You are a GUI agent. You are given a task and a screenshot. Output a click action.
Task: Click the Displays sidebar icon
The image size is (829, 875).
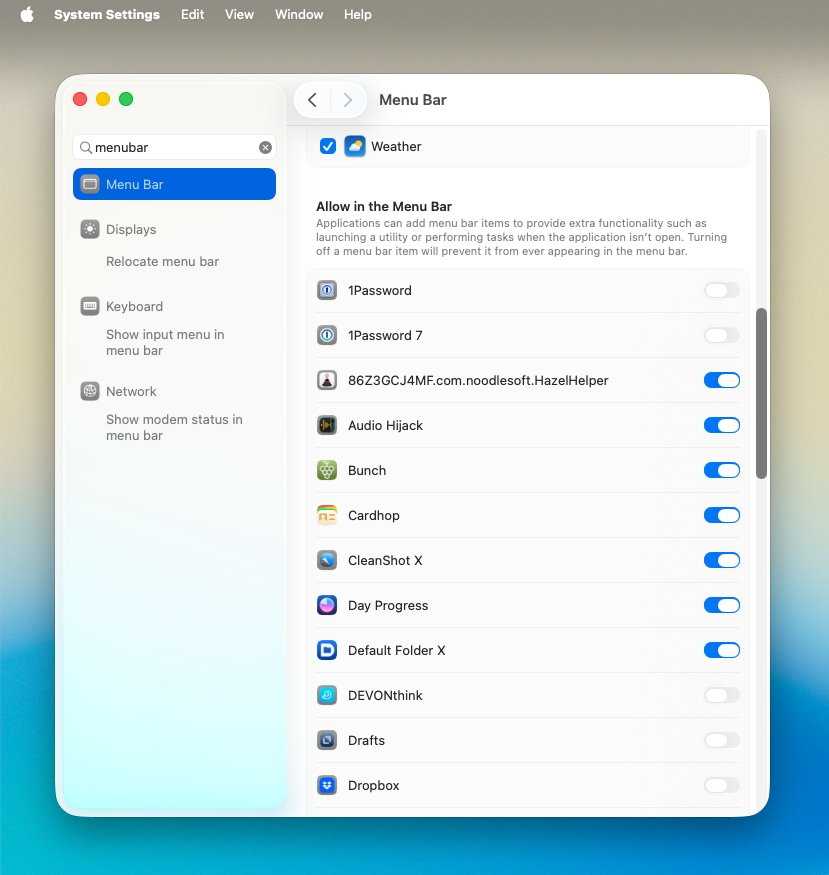[x=90, y=229]
